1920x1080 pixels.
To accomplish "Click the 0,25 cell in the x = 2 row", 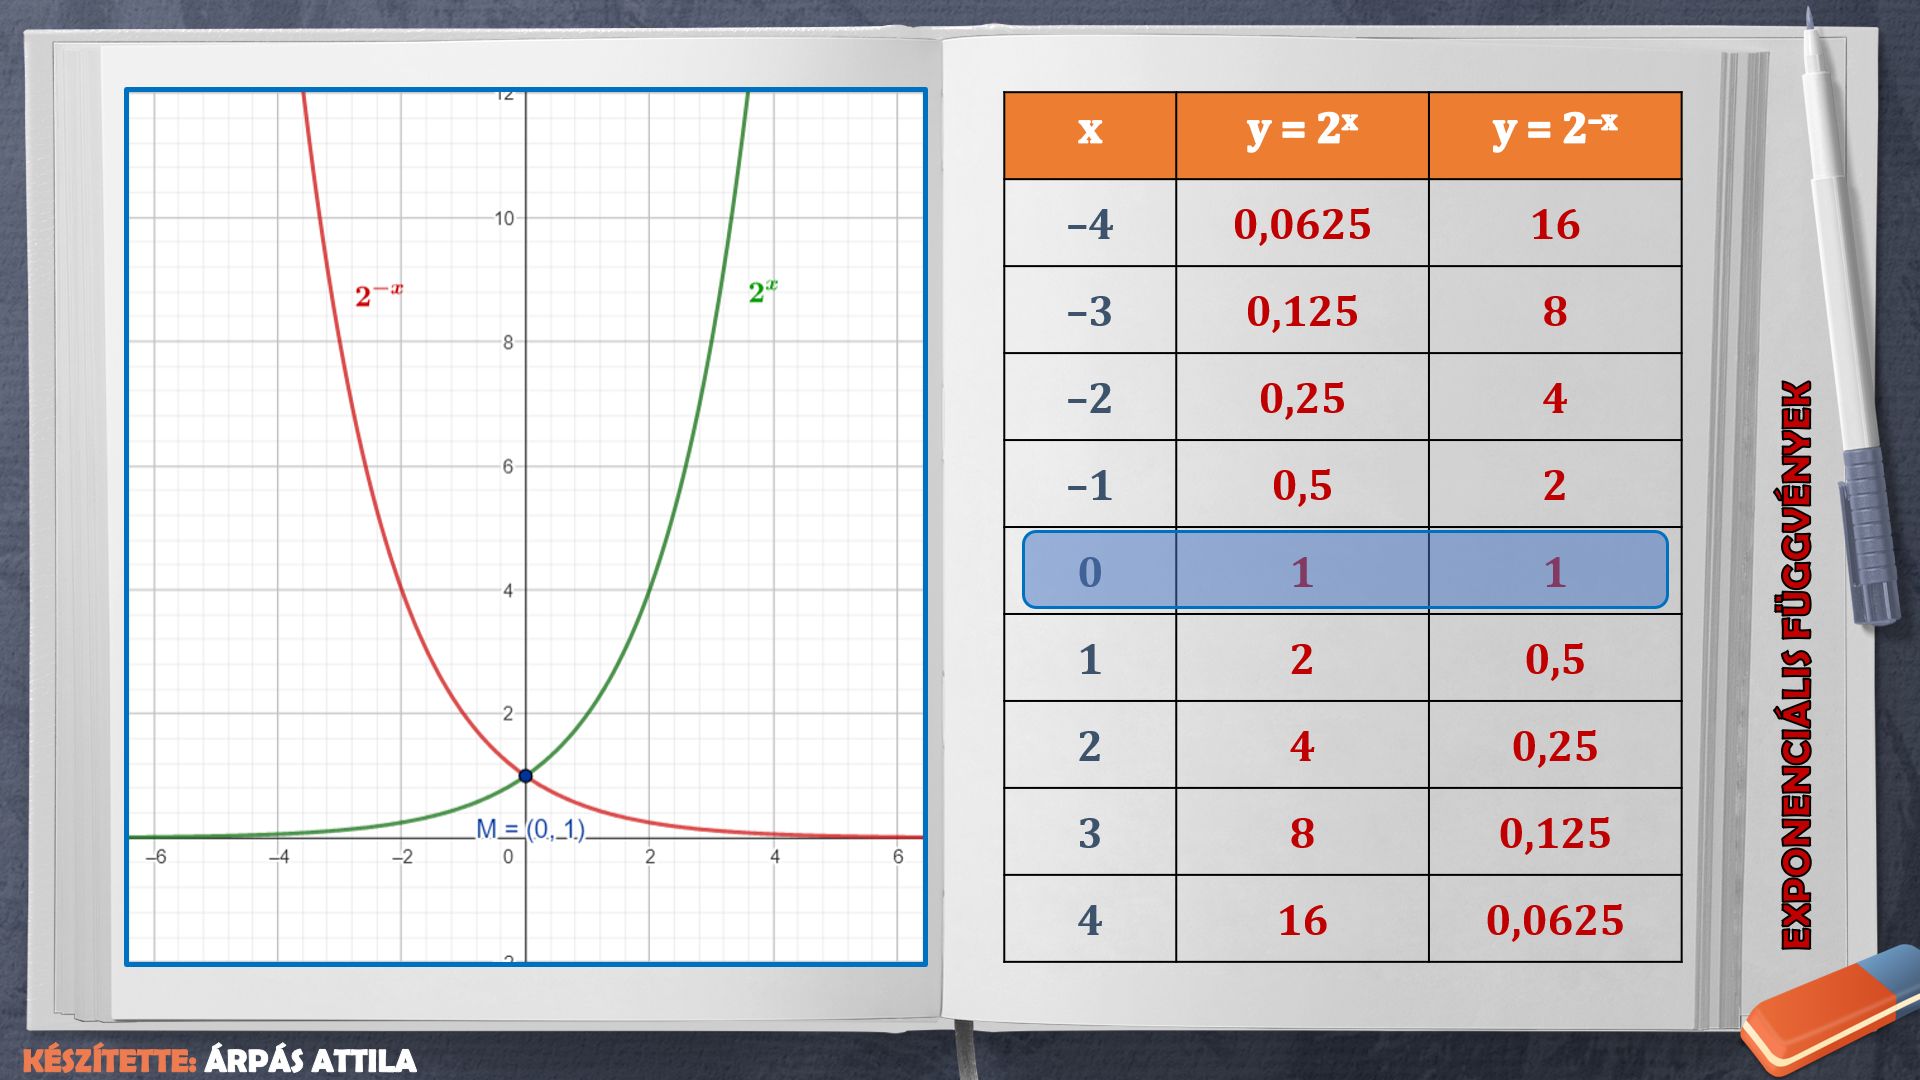I will click(x=1554, y=746).
